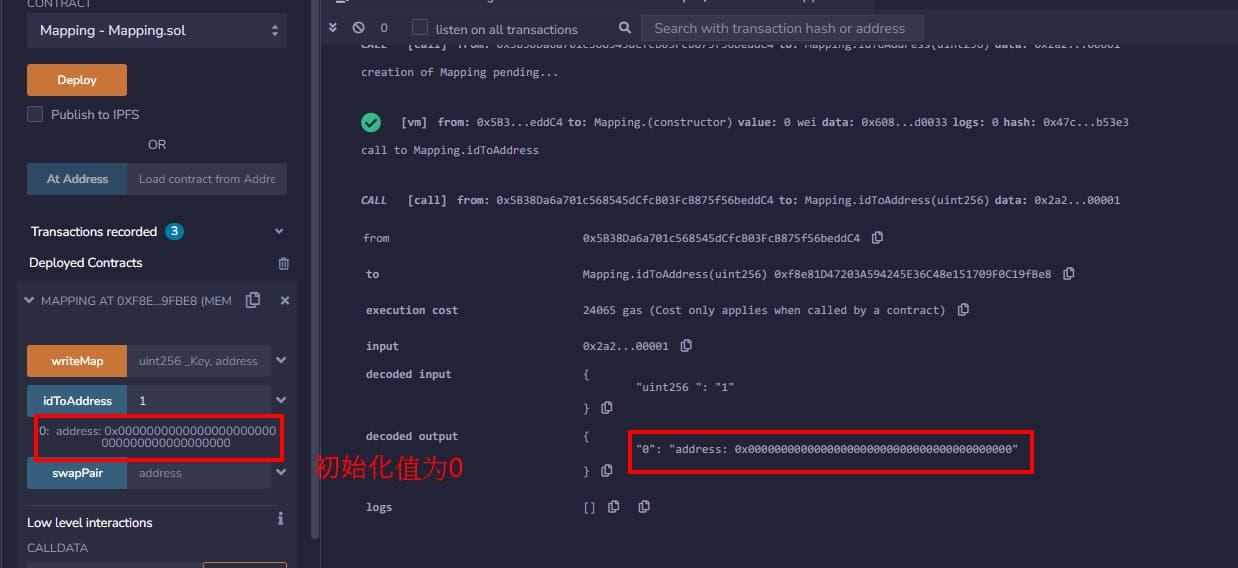Click the At Address button
The width and height of the screenshot is (1238, 568).
click(77, 179)
